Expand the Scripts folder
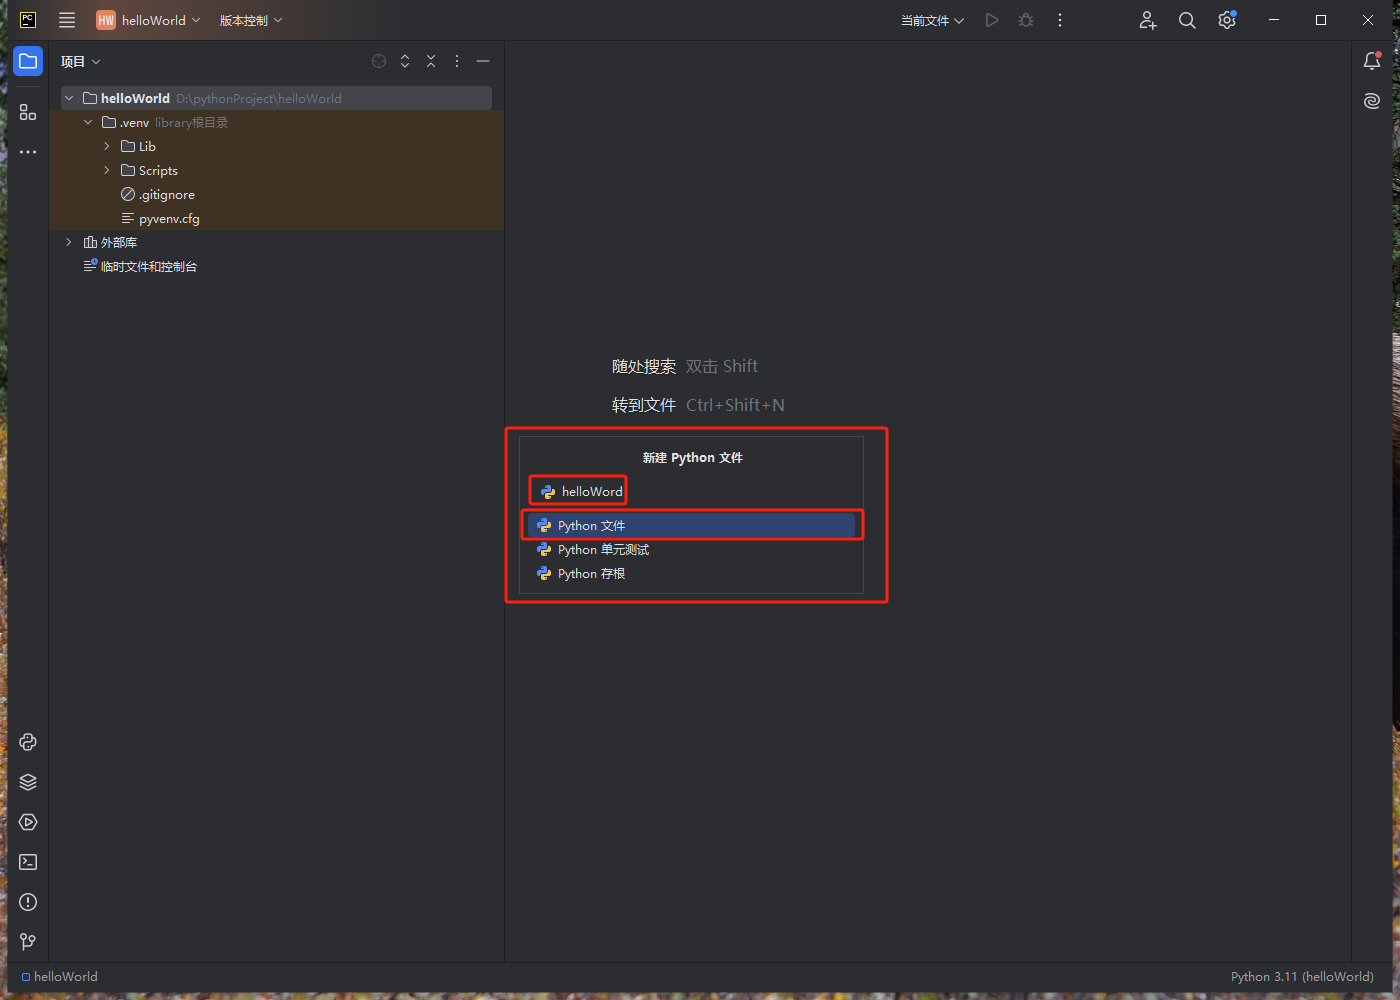The height and width of the screenshot is (1000, 1400). tap(107, 170)
